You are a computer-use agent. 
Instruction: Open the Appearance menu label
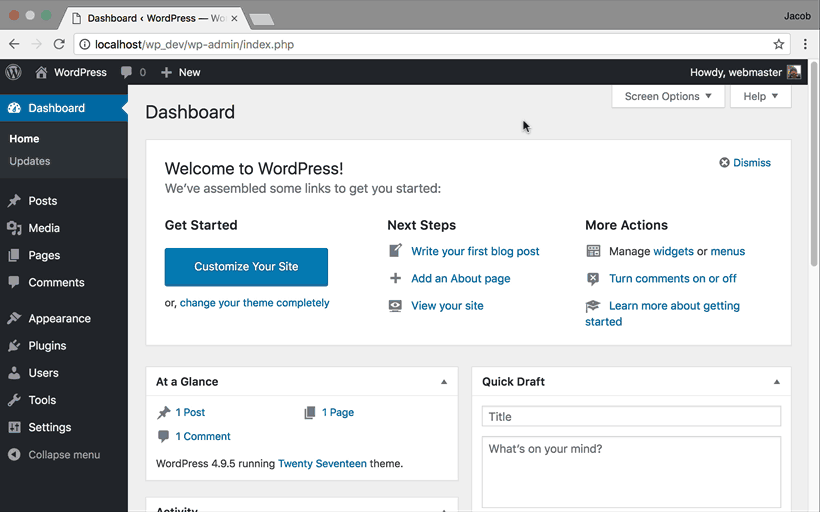pos(59,318)
